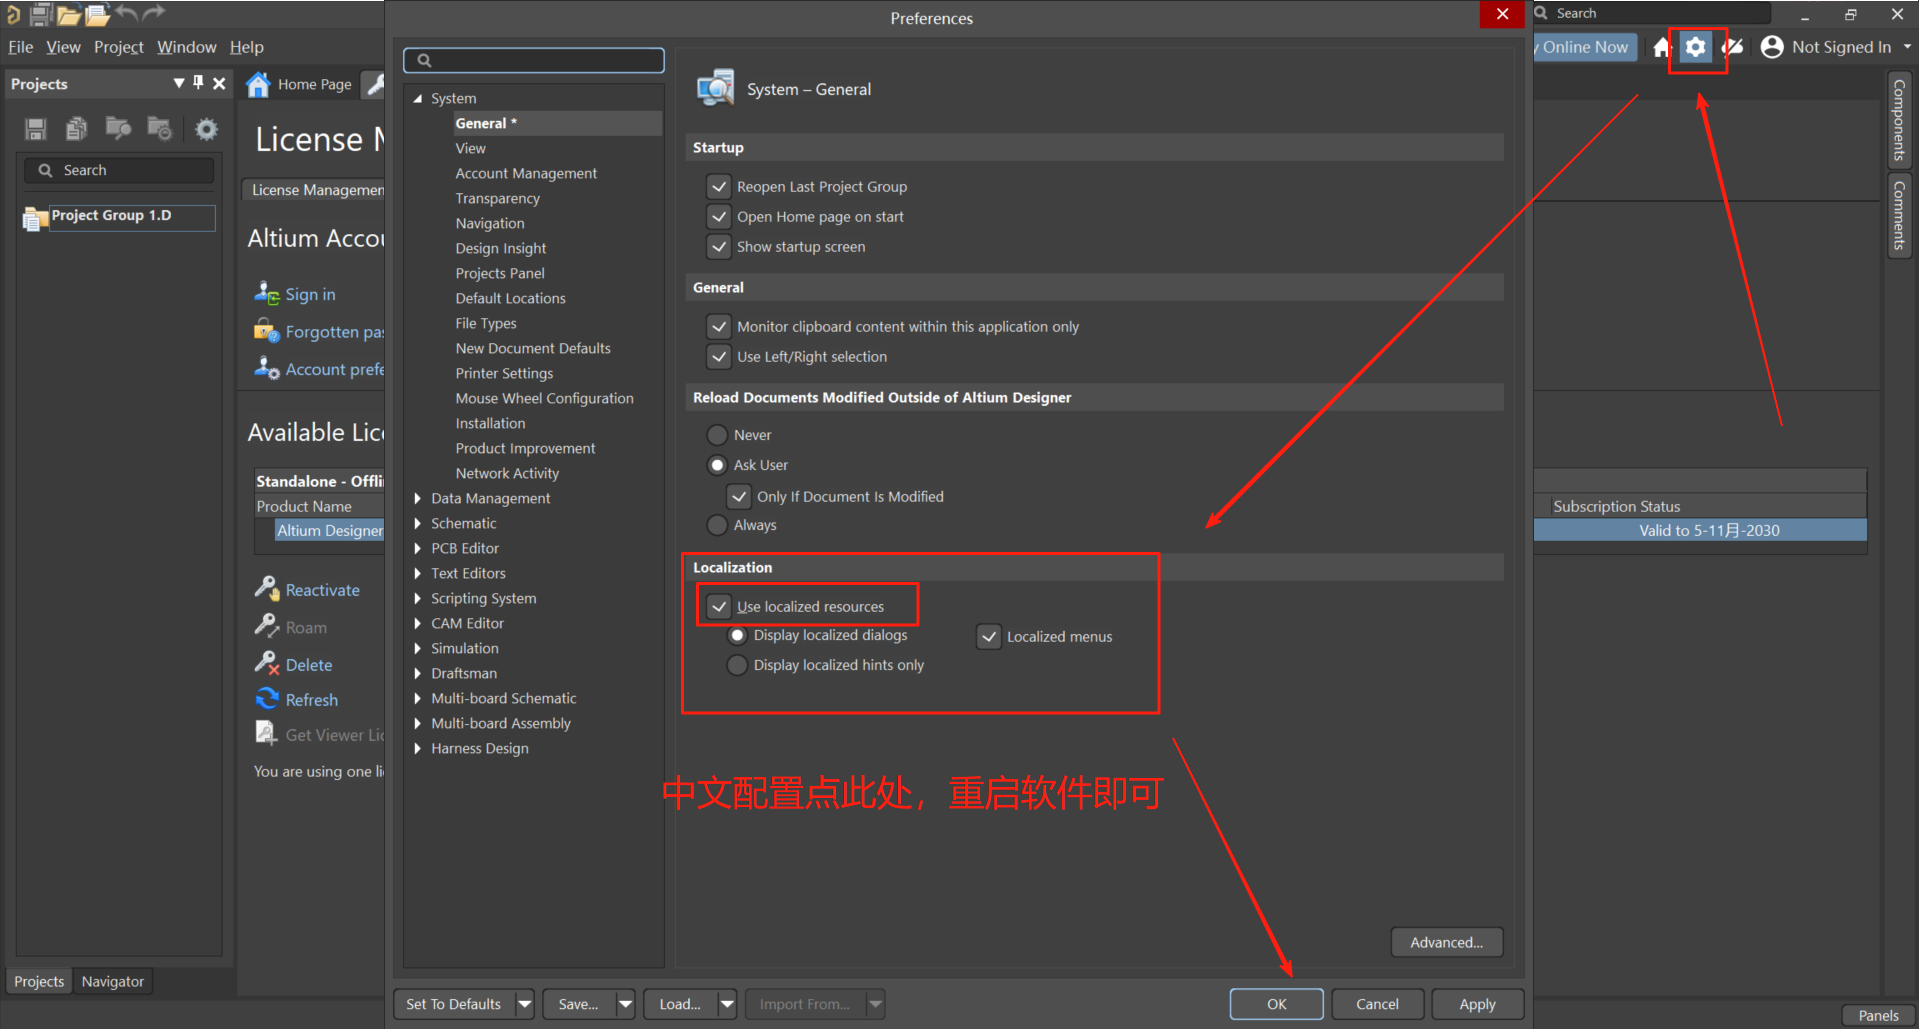
Task: Click the crossed-out cloud connection icon
Action: point(1732,47)
